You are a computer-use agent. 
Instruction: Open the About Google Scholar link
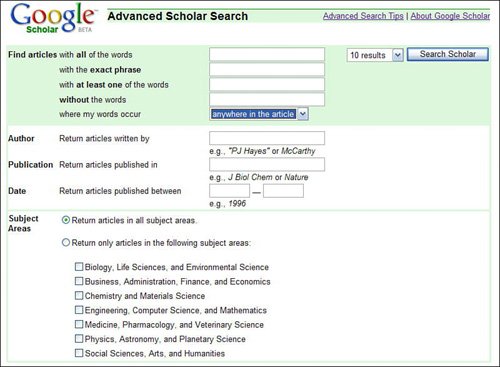[x=450, y=16]
